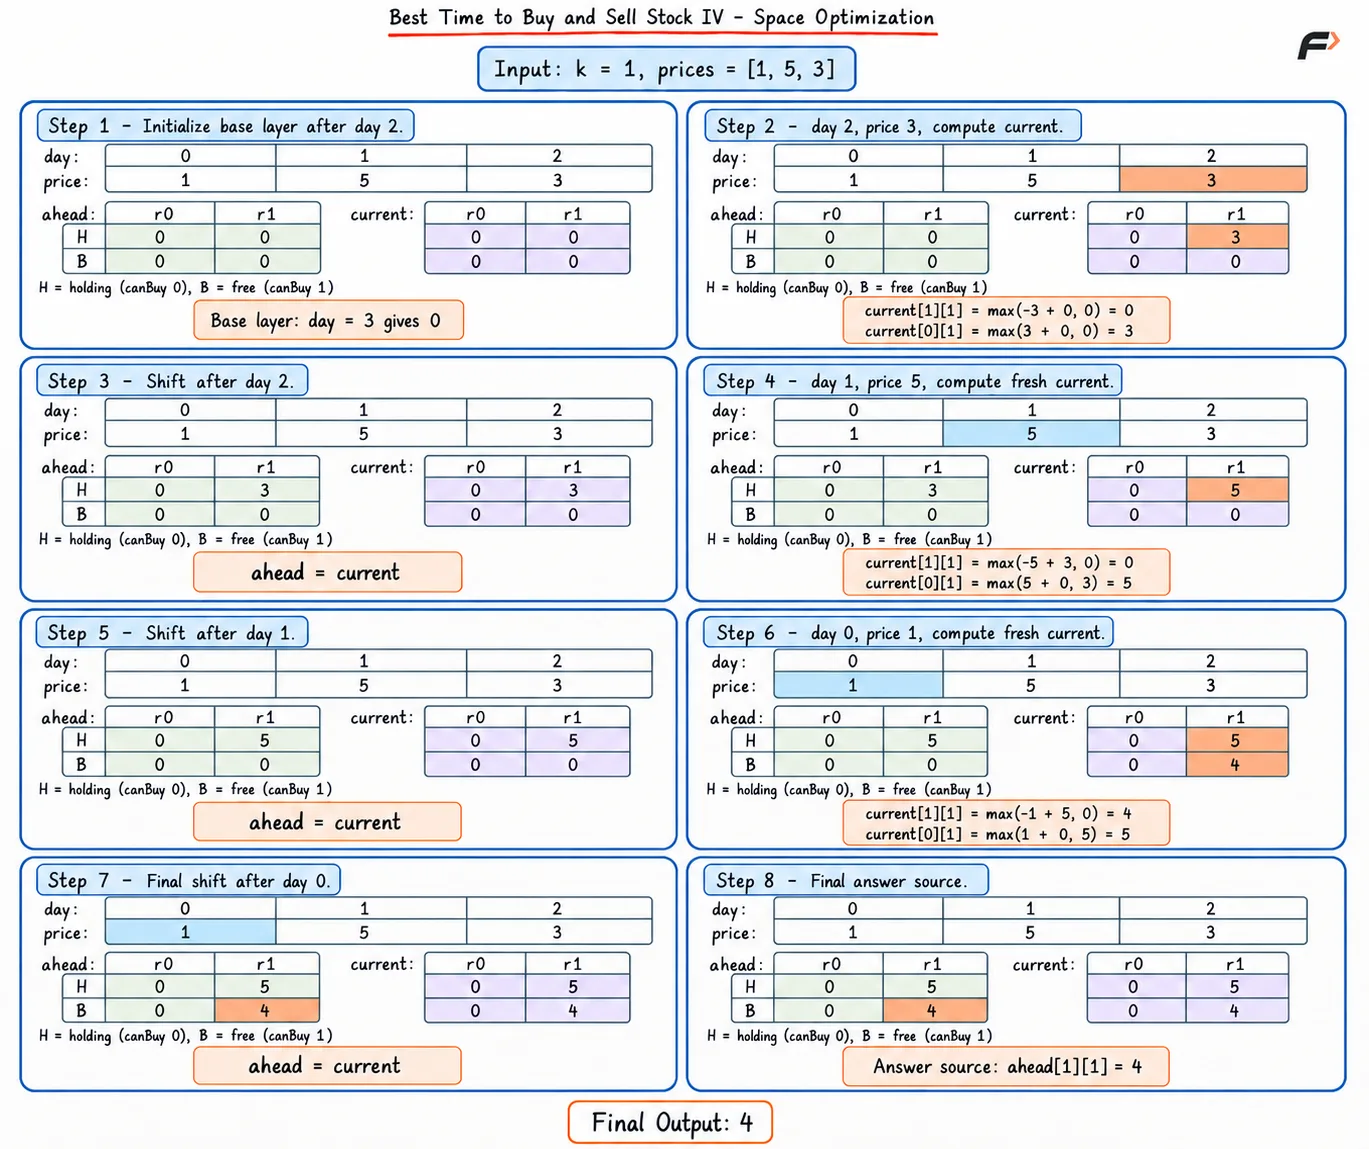Viewport: 1369px width, 1149px height.
Task: Click the blue price 1 cell in Step 6
Action: click(858, 685)
